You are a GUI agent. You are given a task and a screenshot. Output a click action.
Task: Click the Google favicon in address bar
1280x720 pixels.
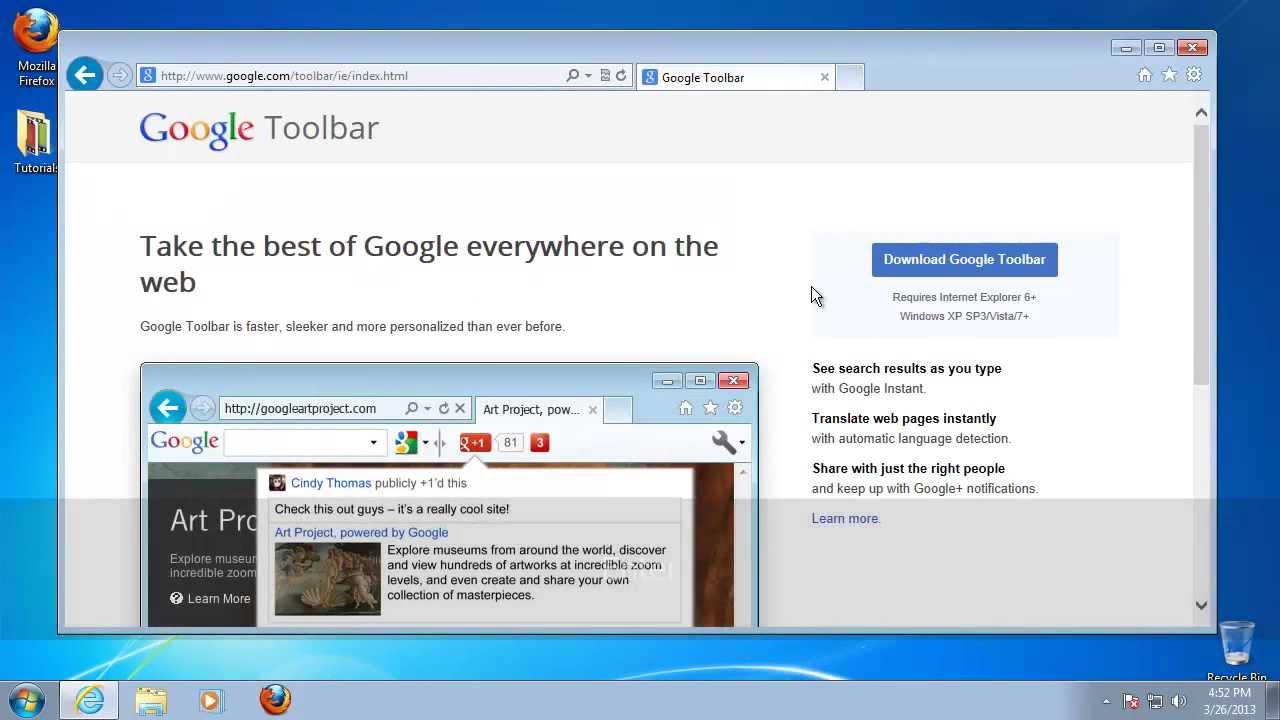pyautogui.click(x=148, y=75)
